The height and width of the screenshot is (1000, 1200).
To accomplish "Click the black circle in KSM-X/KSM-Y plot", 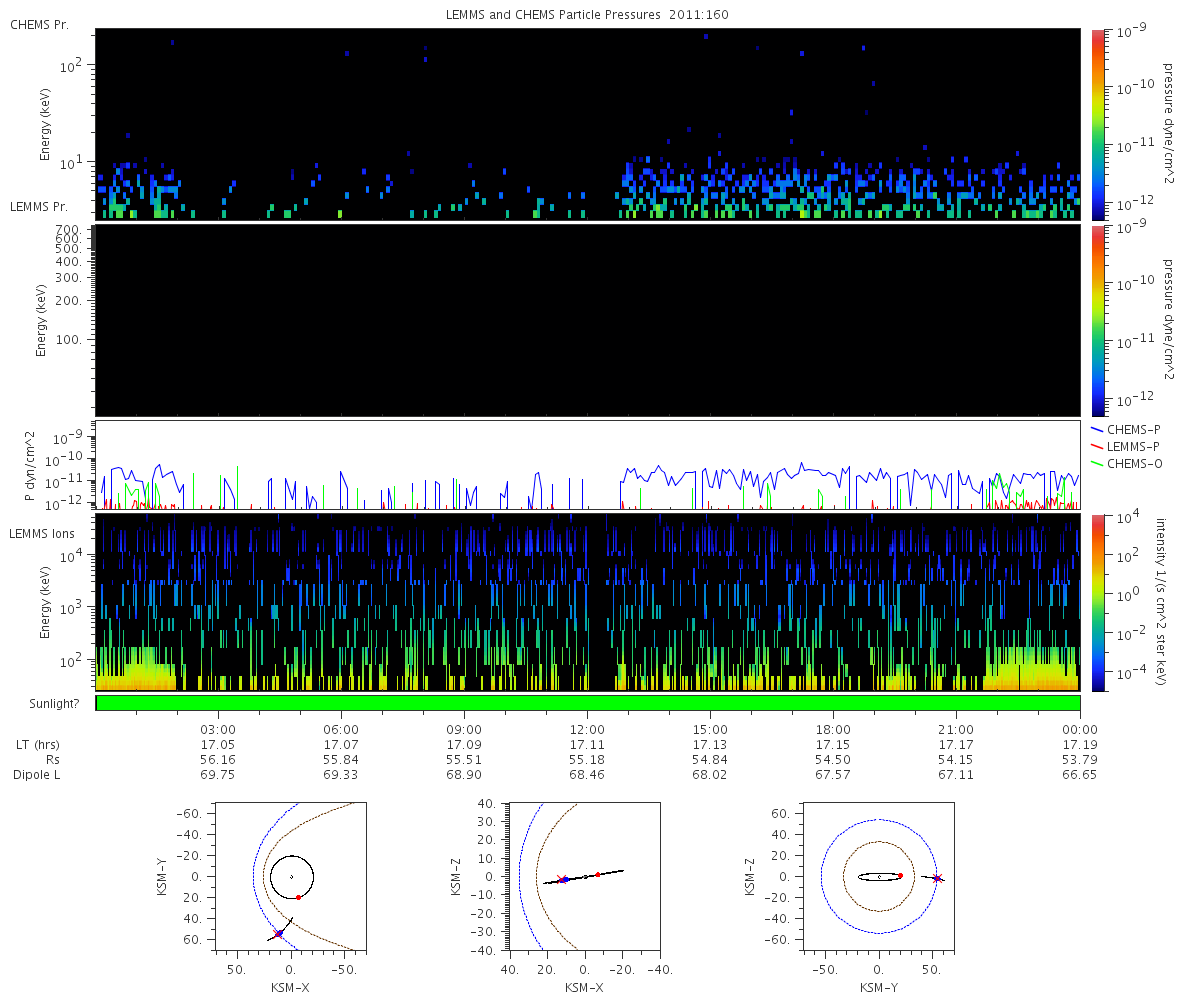I will [291, 877].
